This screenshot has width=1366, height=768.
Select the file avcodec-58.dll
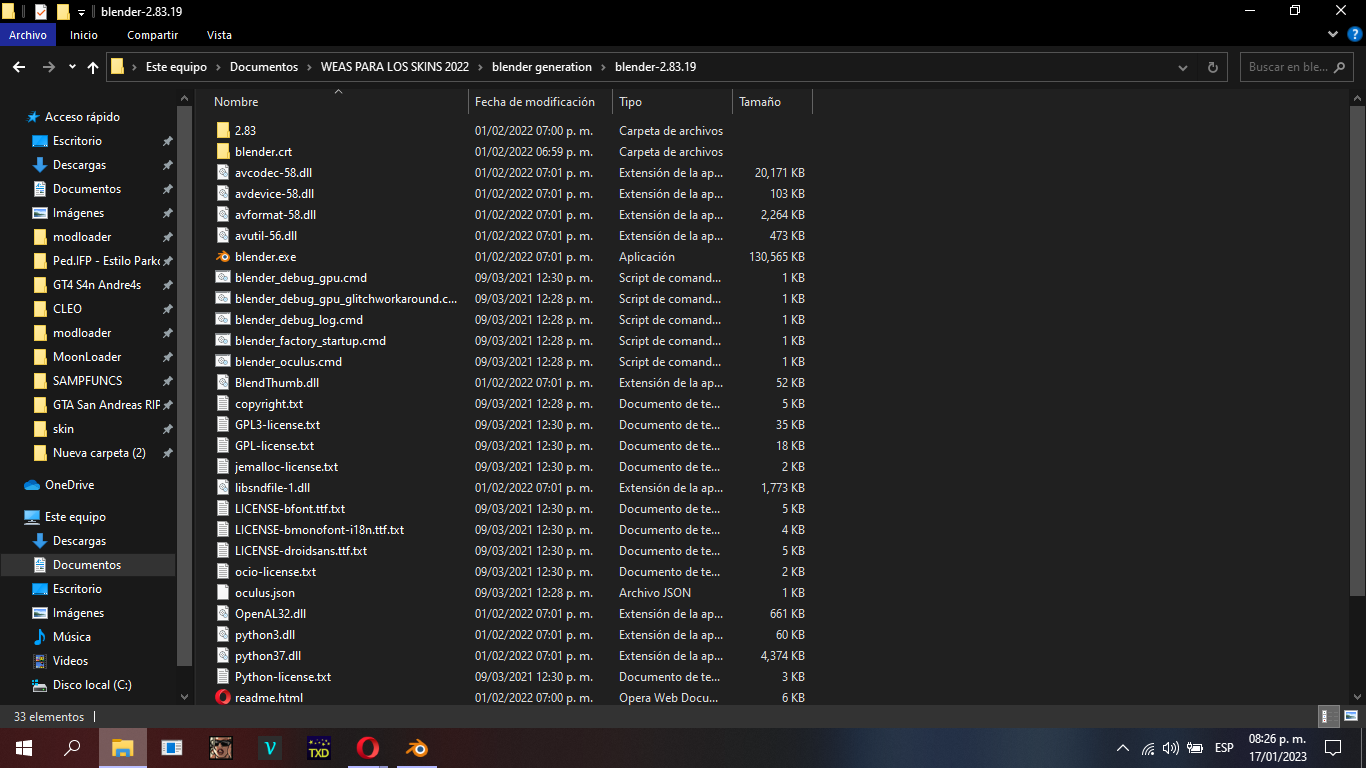(273, 173)
